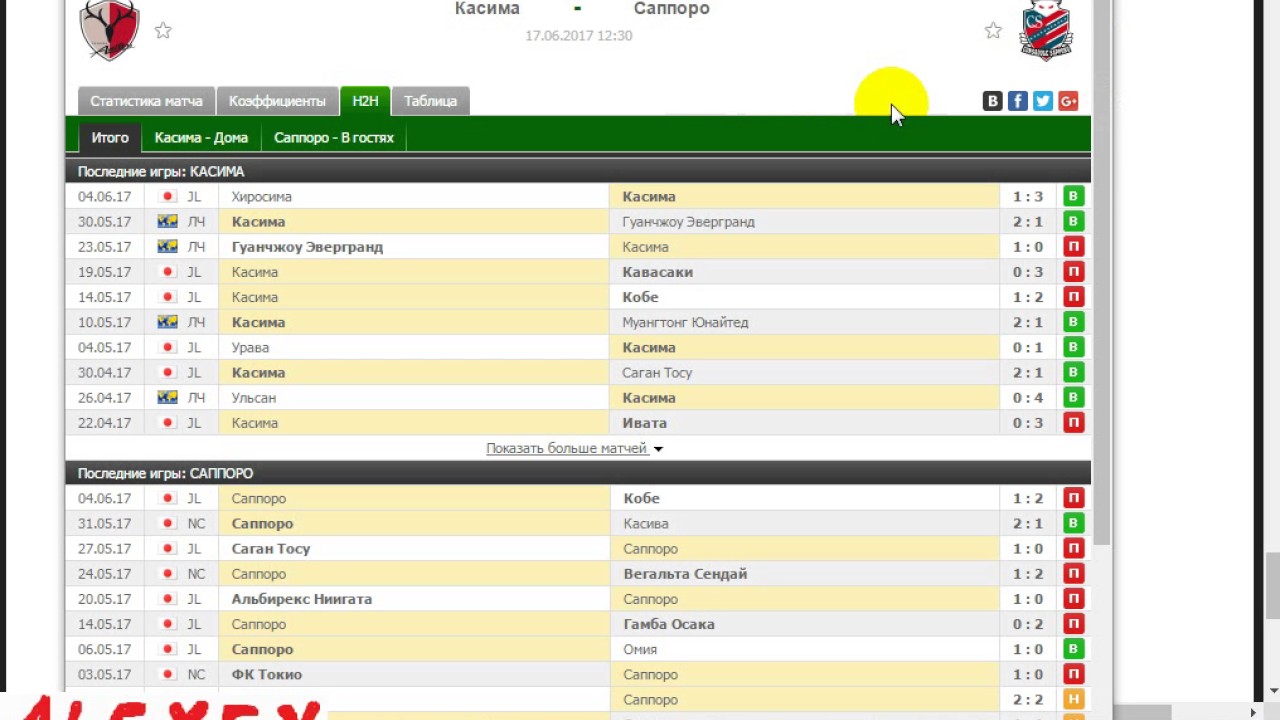This screenshot has width=1280, height=720.
Task: Select the Саппоро - В гостях sub-tab
Action: (x=334, y=138)
